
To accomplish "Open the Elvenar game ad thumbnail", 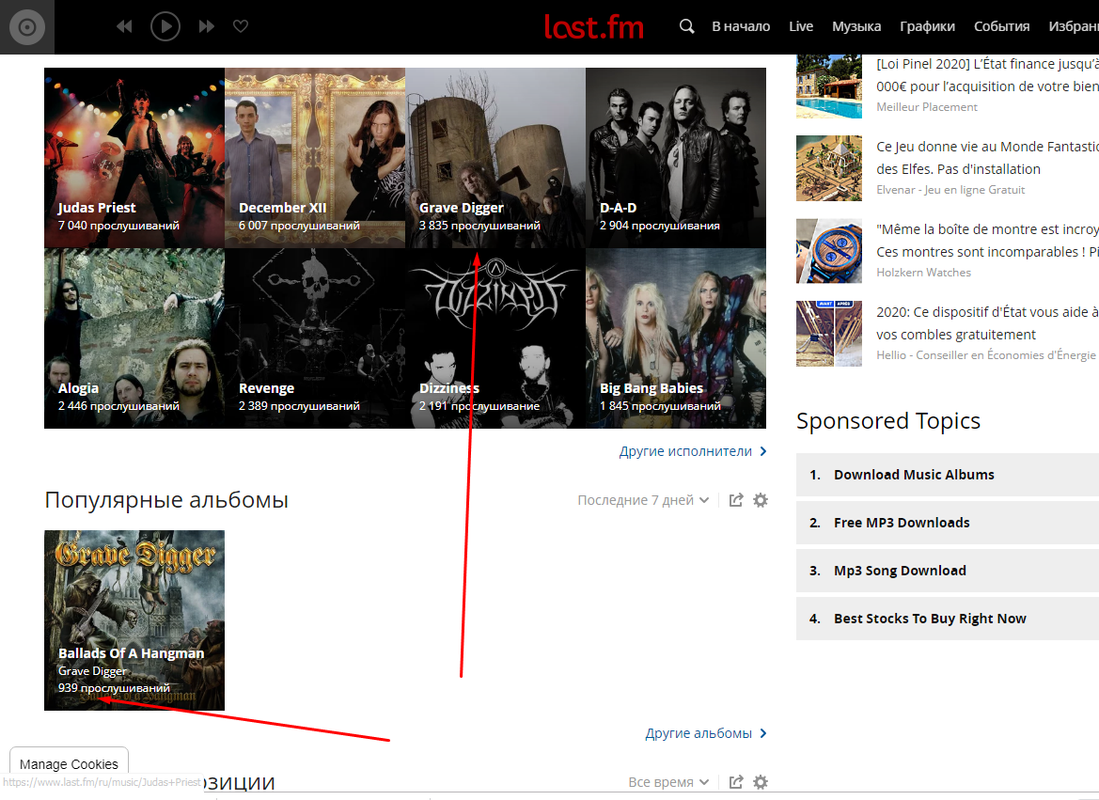I will (x=828, y=168).
